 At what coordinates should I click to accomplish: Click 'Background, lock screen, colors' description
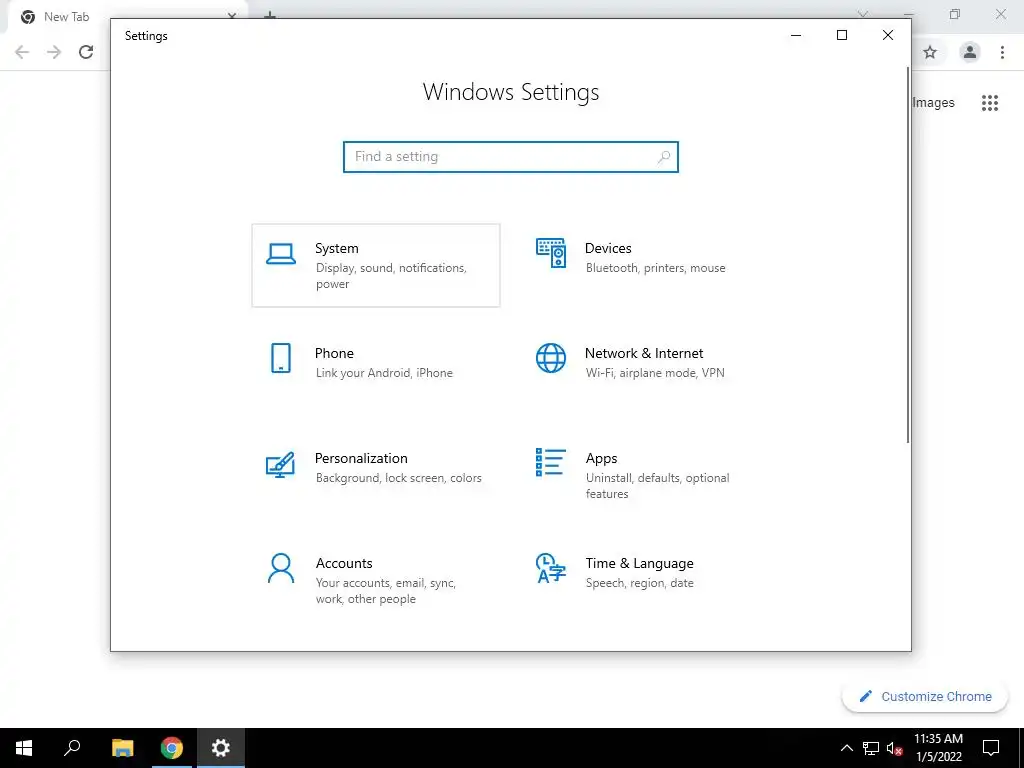pos(399,478)
